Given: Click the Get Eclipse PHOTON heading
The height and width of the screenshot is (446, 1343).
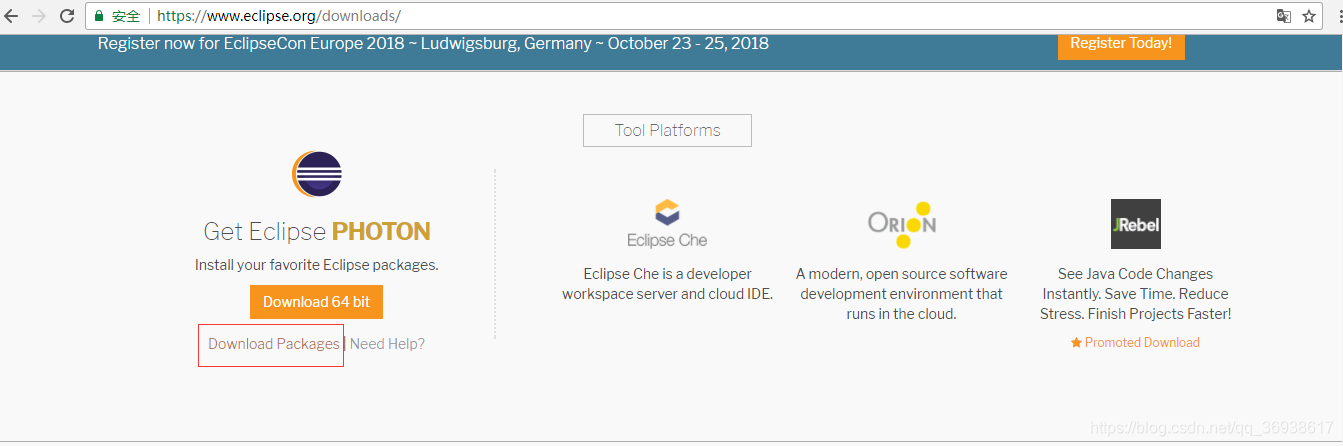Looking at the screenshot, I should (317, 232).
